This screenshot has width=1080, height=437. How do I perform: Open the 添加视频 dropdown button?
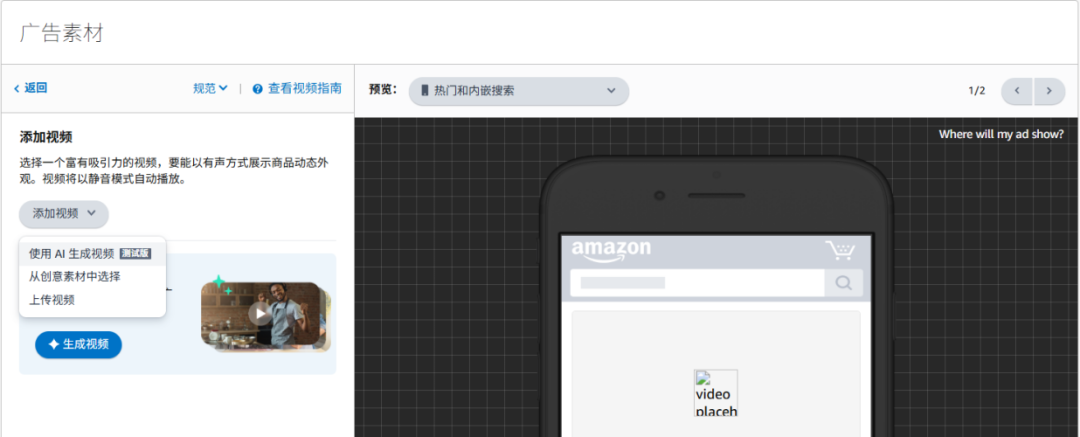coord(63,214)
